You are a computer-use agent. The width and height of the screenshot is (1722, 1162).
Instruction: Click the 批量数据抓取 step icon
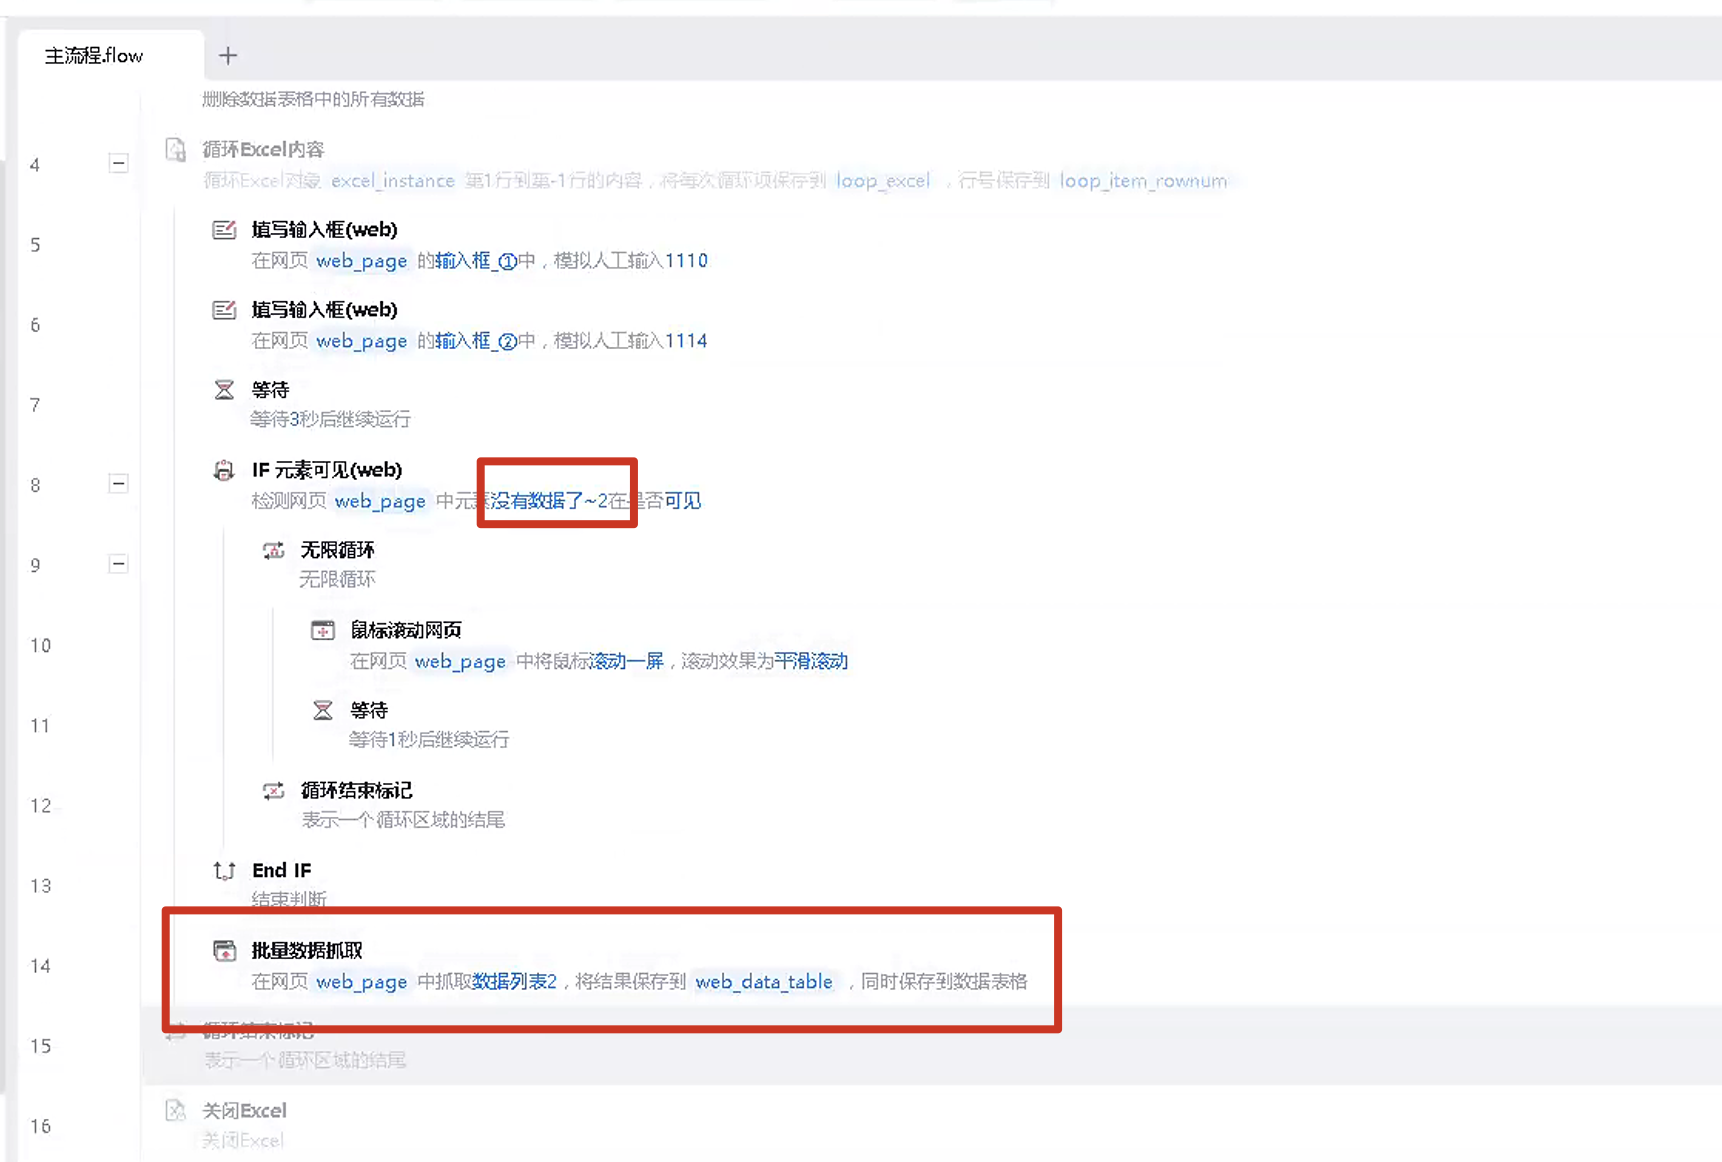[x=224, y=951]
